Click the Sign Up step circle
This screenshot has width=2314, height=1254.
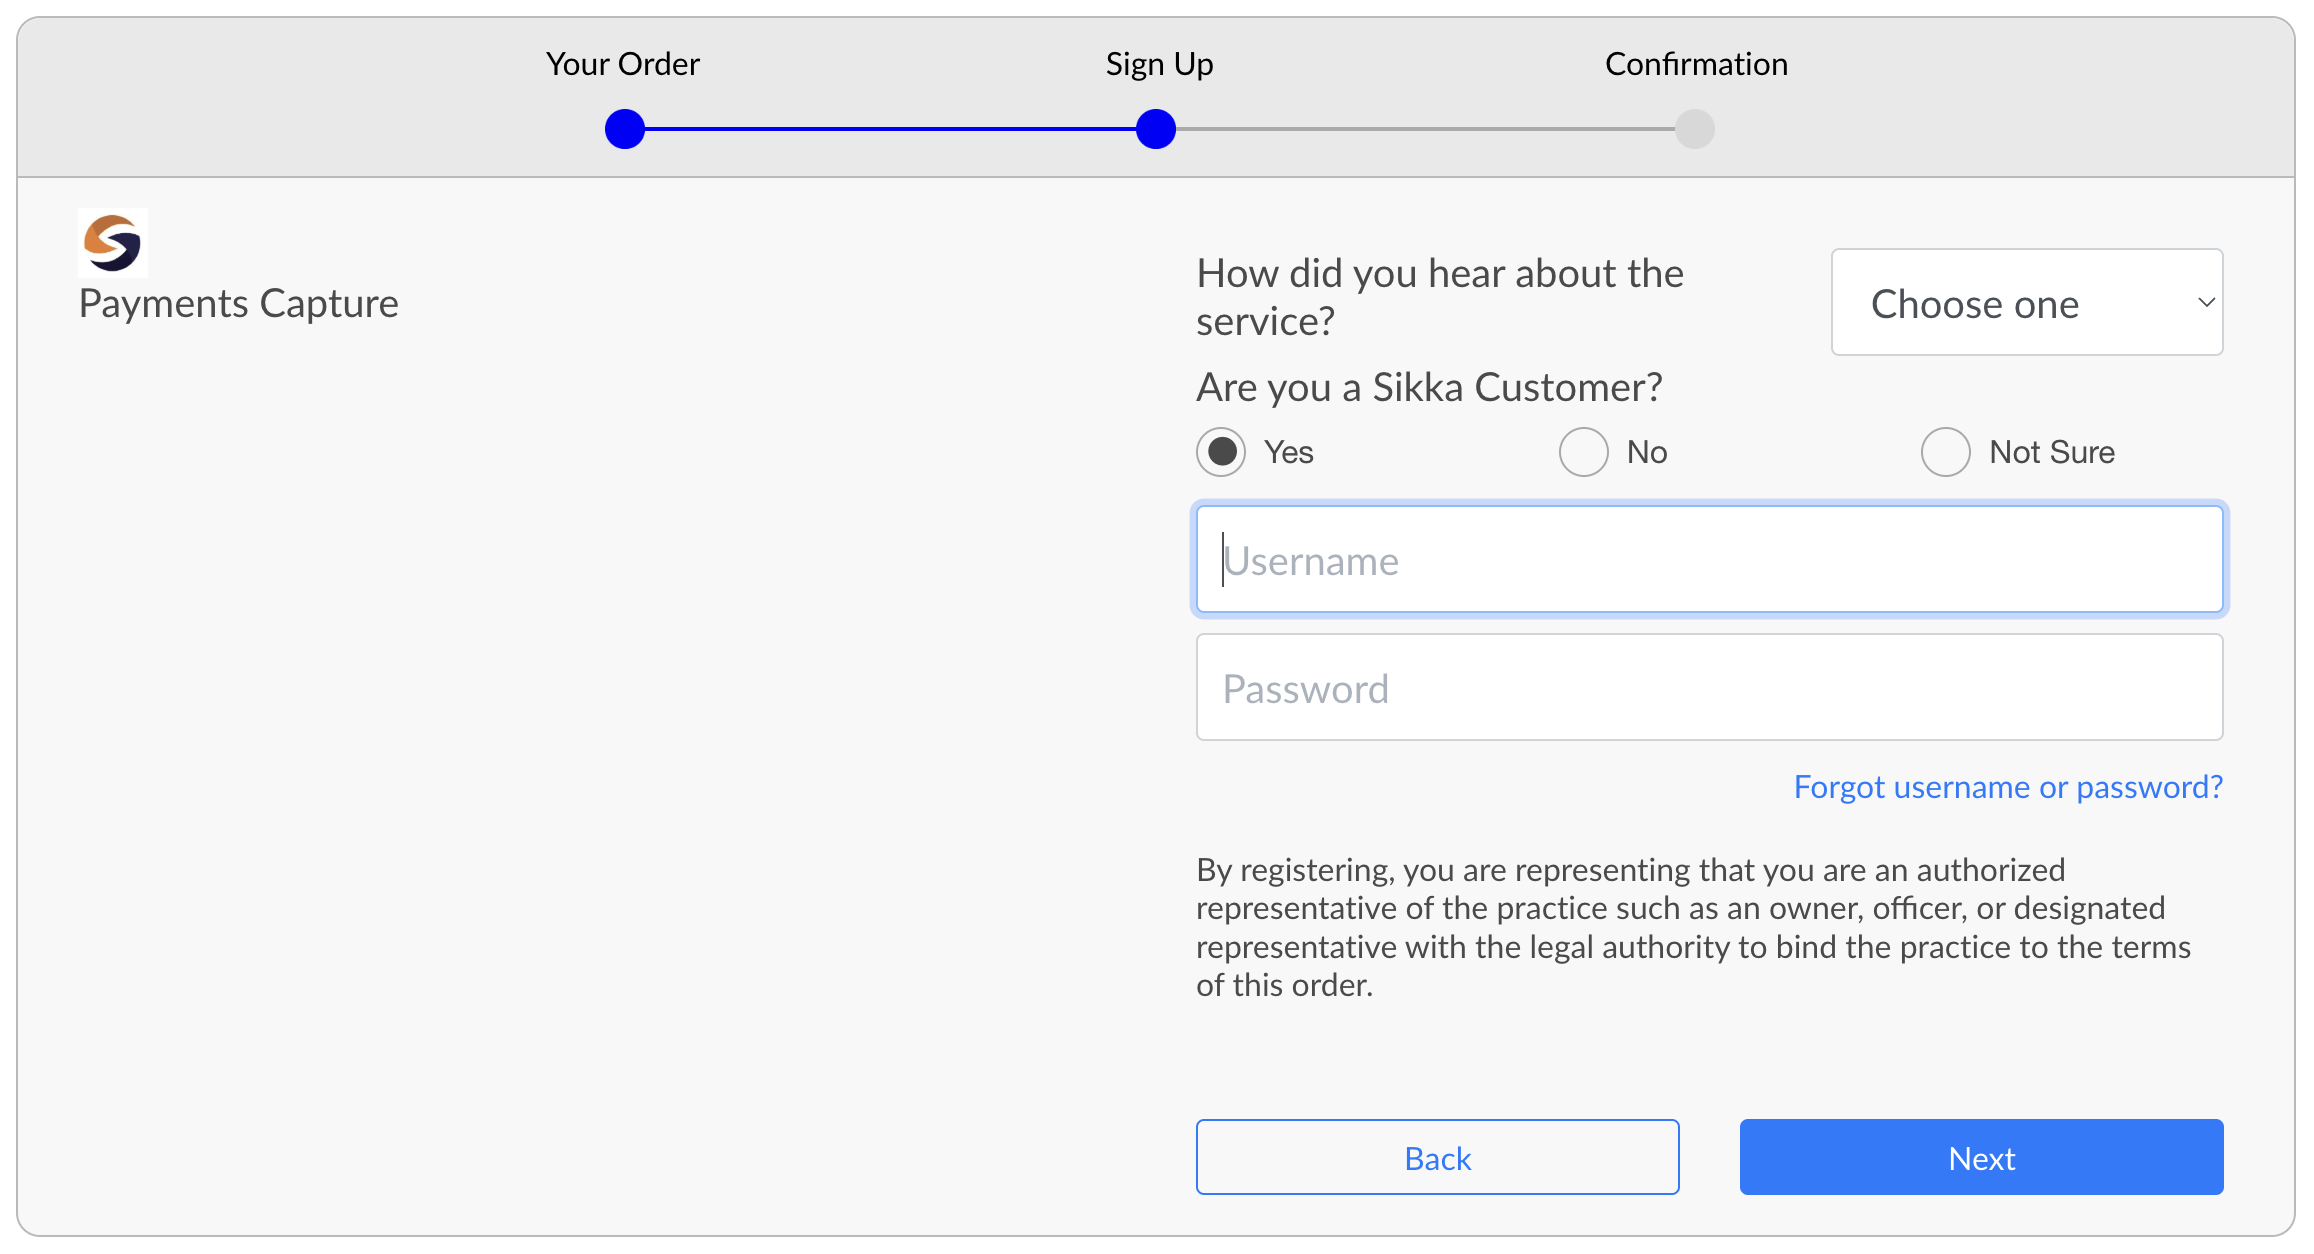pos(1155,129)
